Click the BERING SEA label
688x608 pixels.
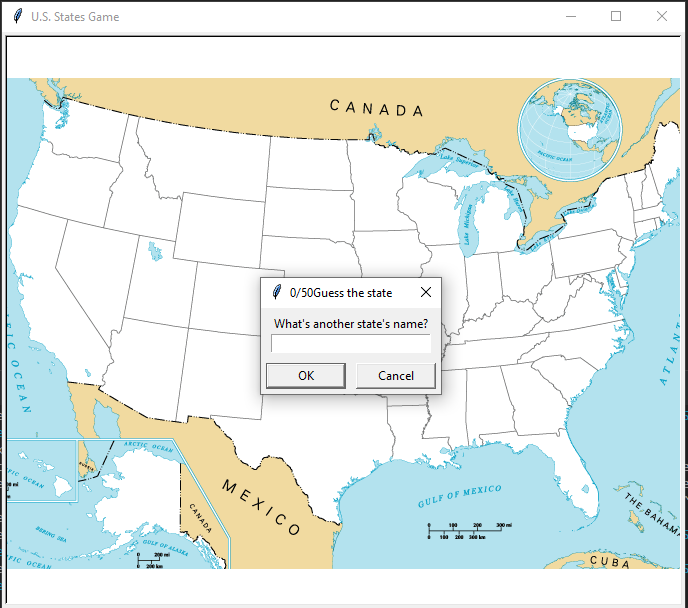tap(51, 533)
